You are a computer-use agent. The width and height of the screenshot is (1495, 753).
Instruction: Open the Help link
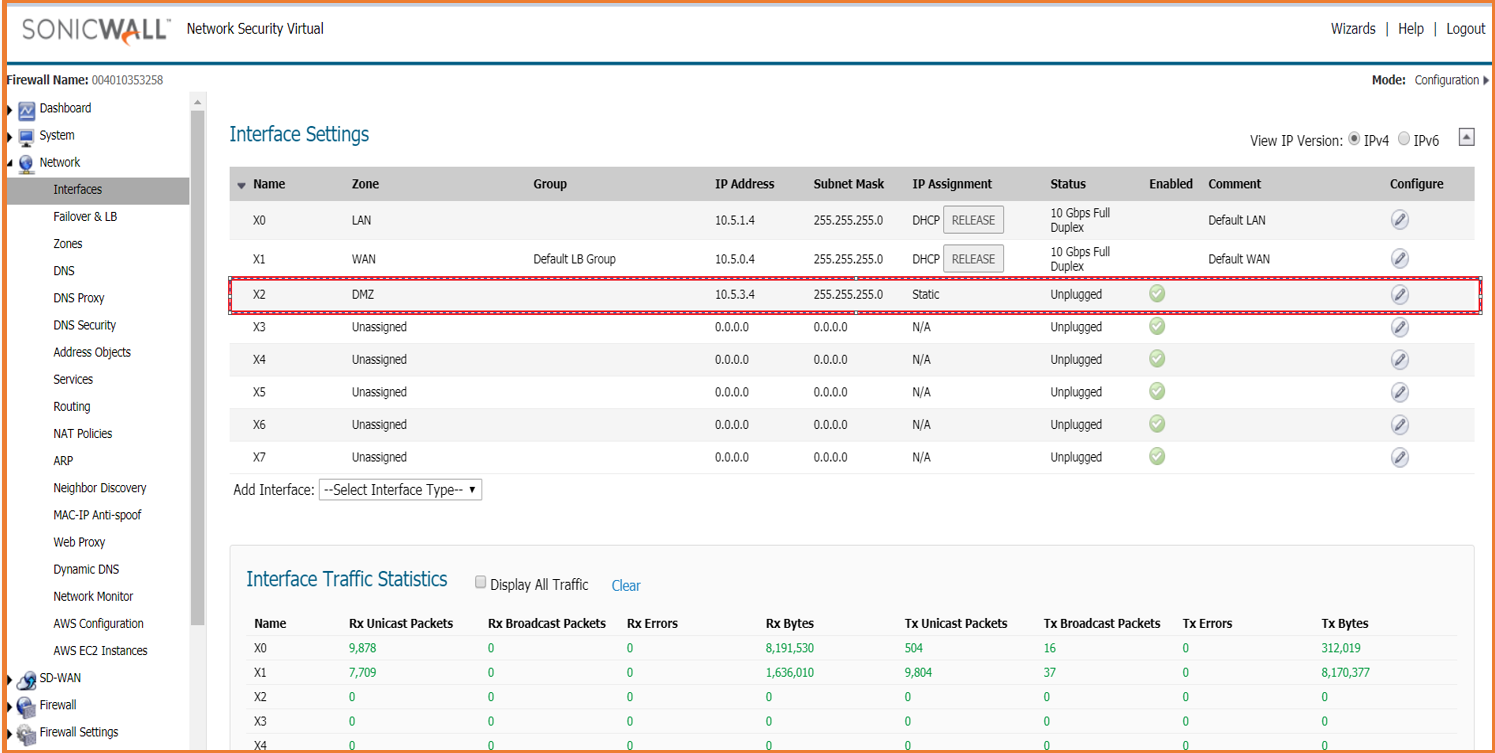(x=1411, y=29)
